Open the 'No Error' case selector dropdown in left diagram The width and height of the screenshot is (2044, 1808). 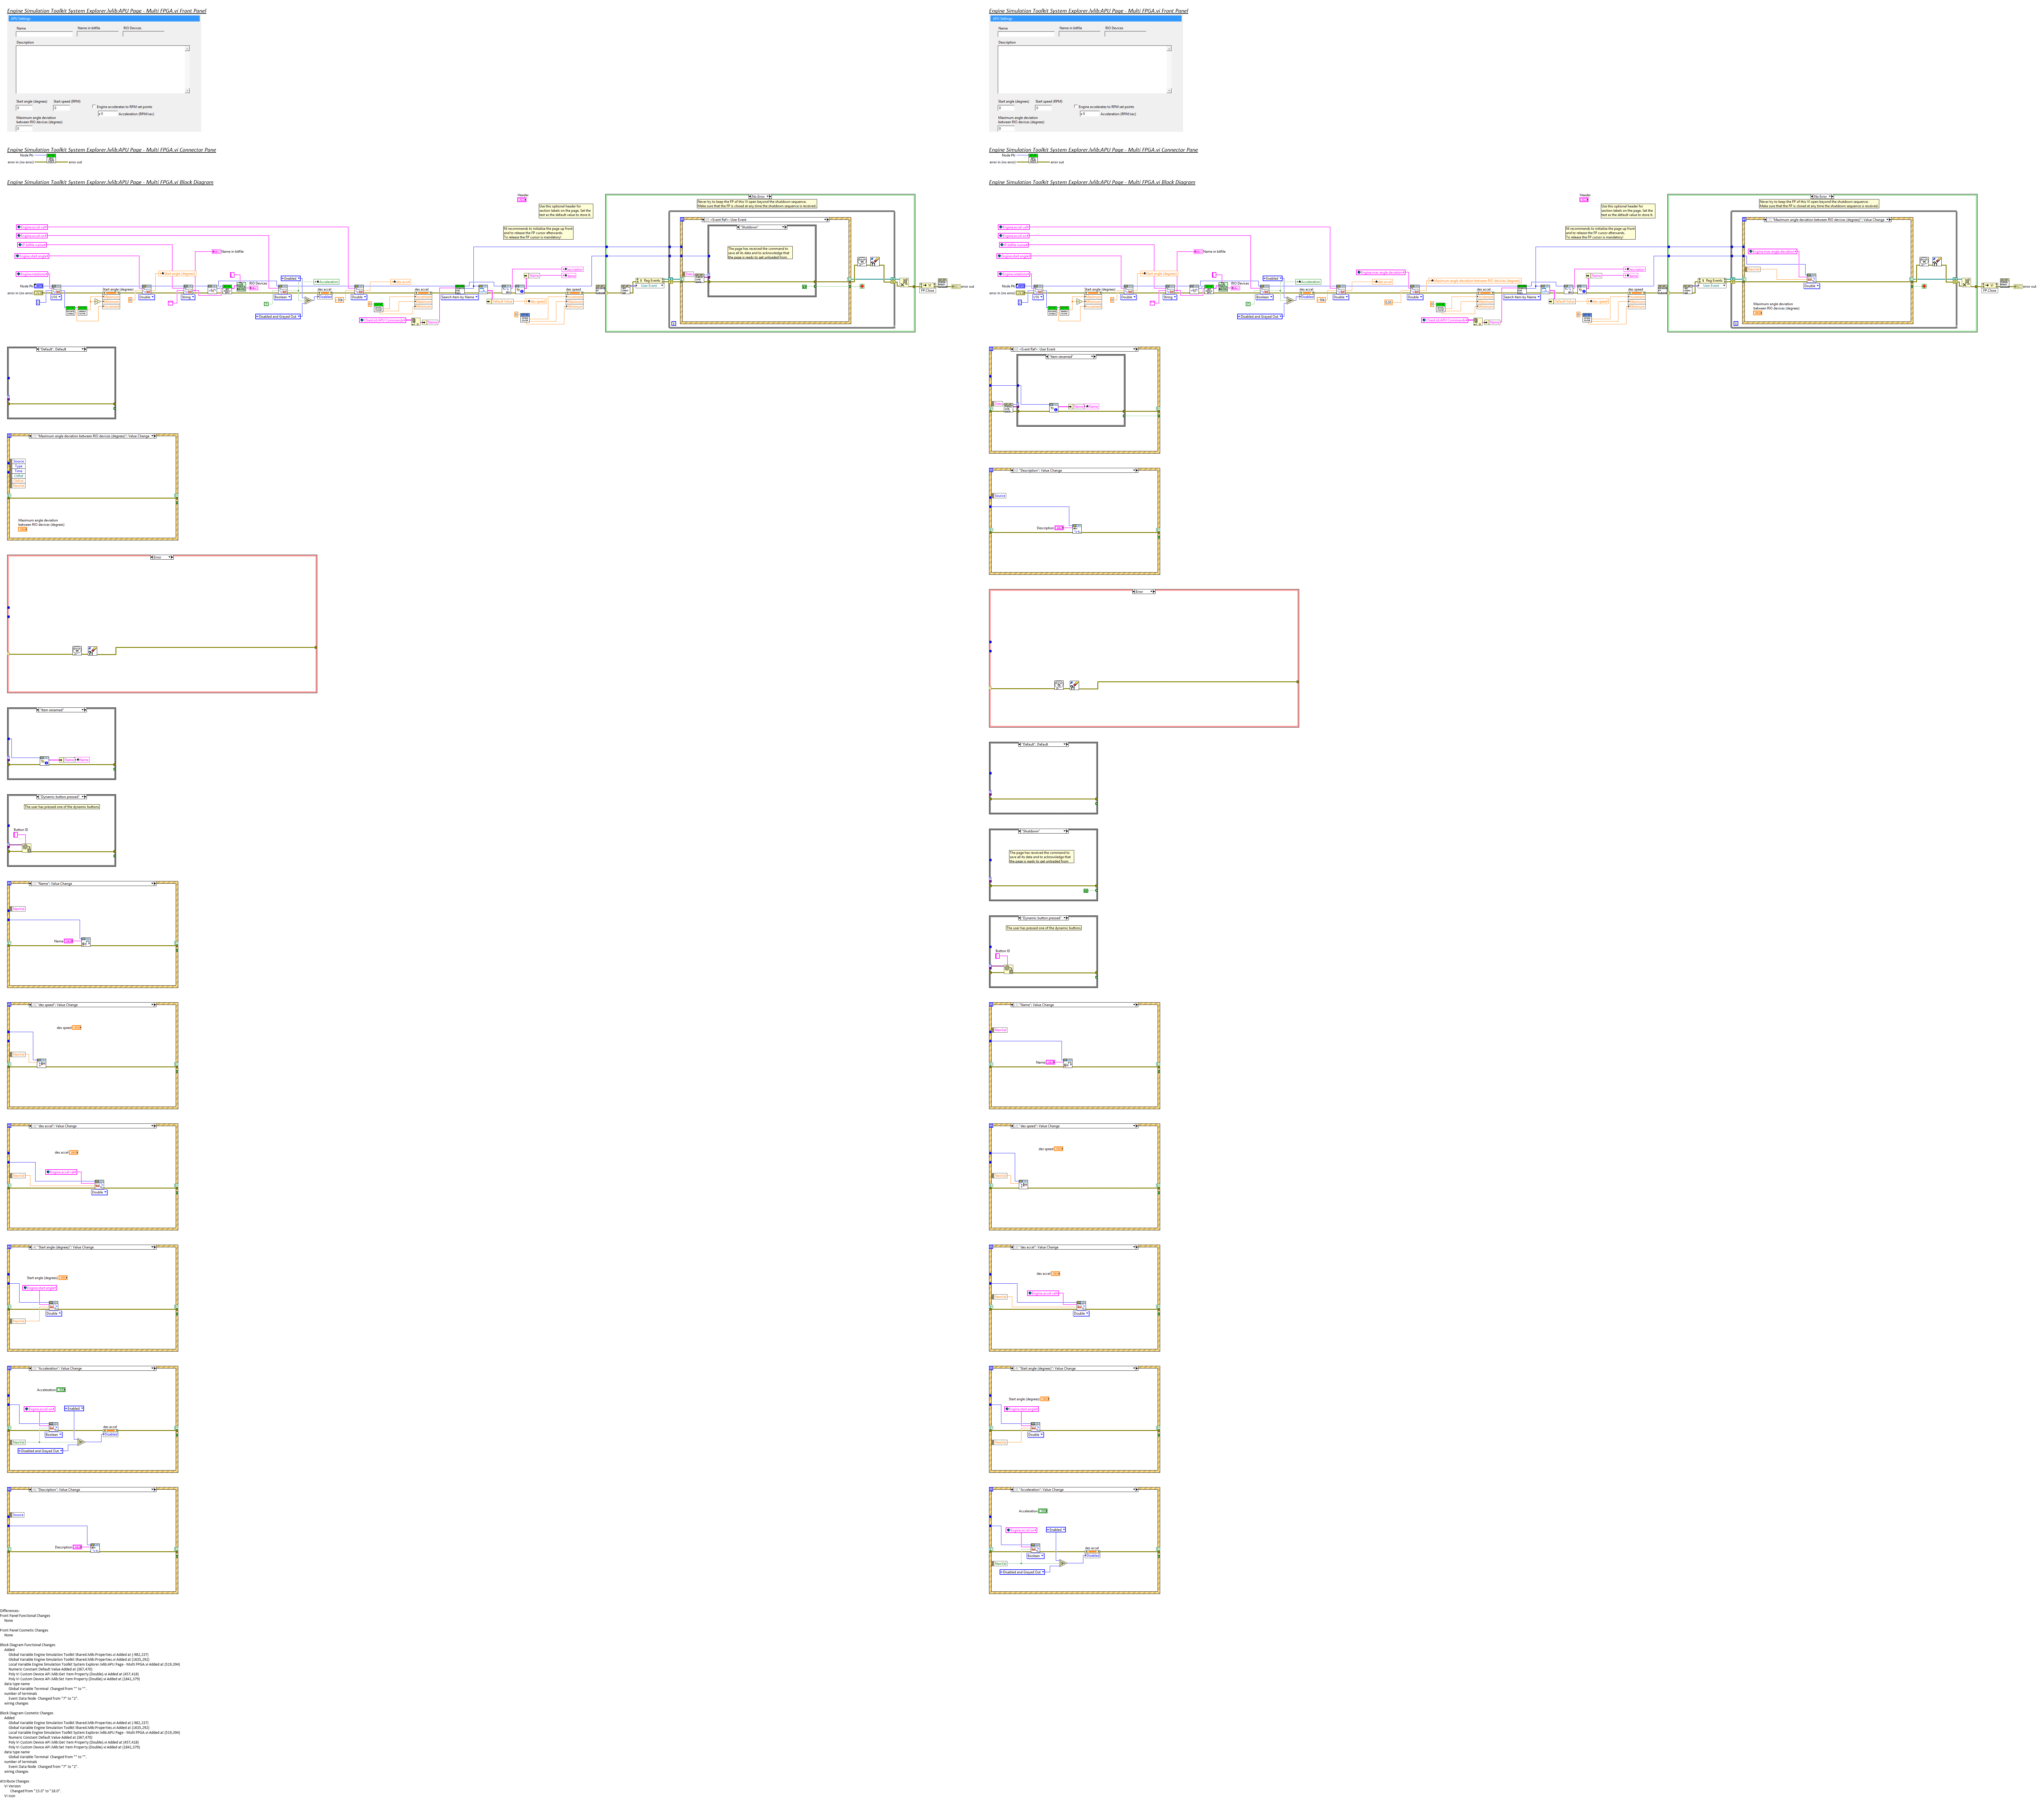pos(767,196)
